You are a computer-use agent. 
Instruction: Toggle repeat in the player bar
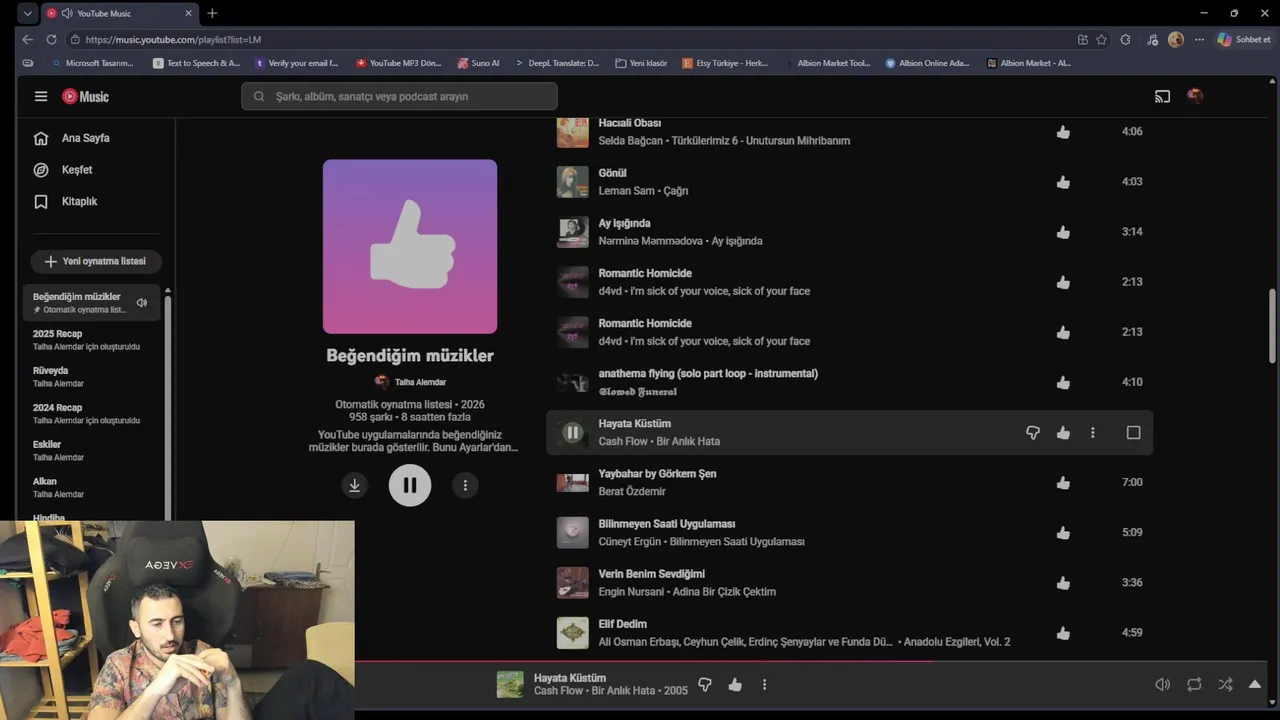(1194, 684)
